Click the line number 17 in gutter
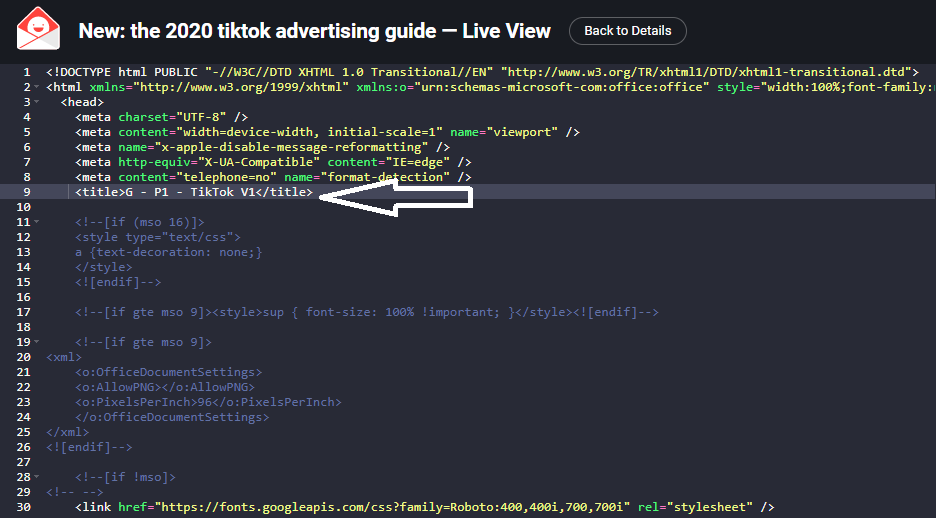This screenshot has width=936, height=518. [23, 312]
